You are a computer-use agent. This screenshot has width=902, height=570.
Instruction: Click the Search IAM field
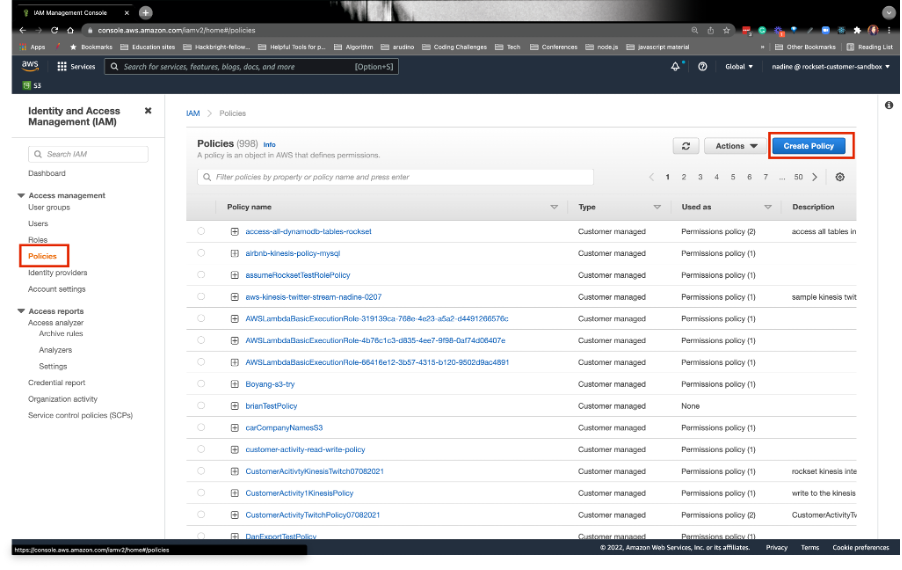(x=88, y=154)
